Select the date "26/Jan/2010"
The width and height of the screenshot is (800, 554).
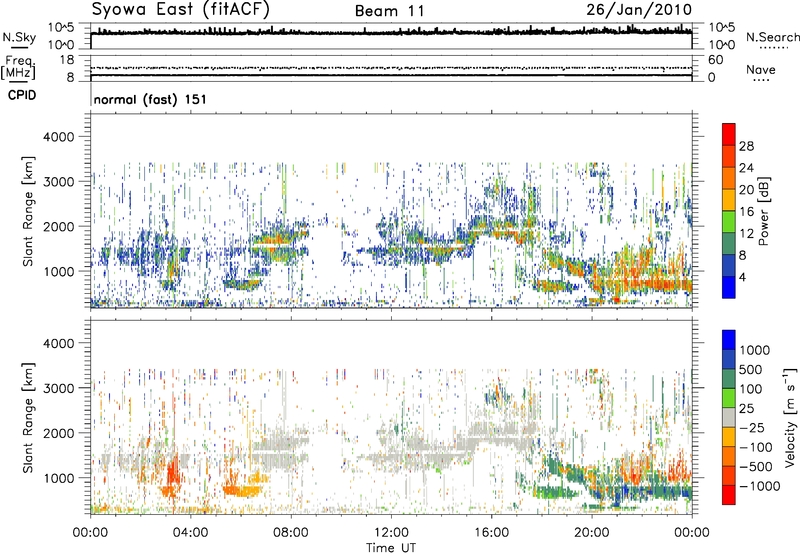click(x=639, y=9)
